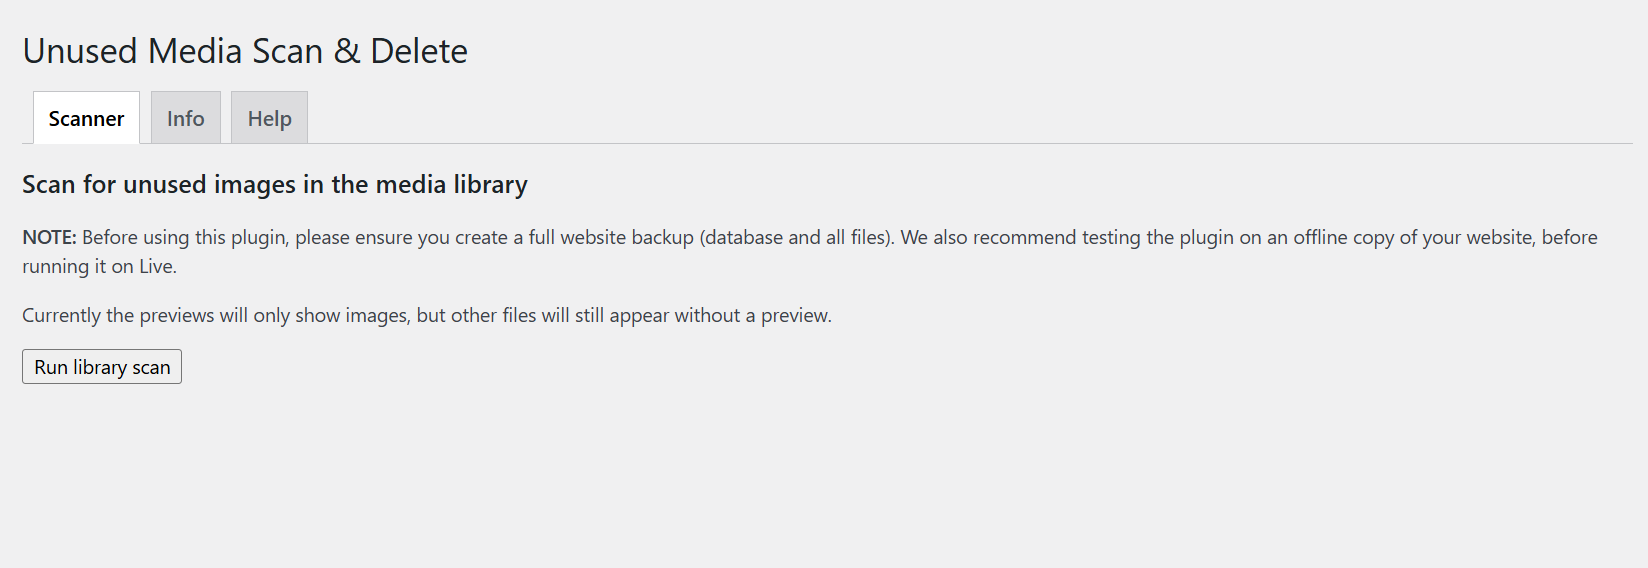Open the Help tab
Screen dimensions: 1648x568
269,118
